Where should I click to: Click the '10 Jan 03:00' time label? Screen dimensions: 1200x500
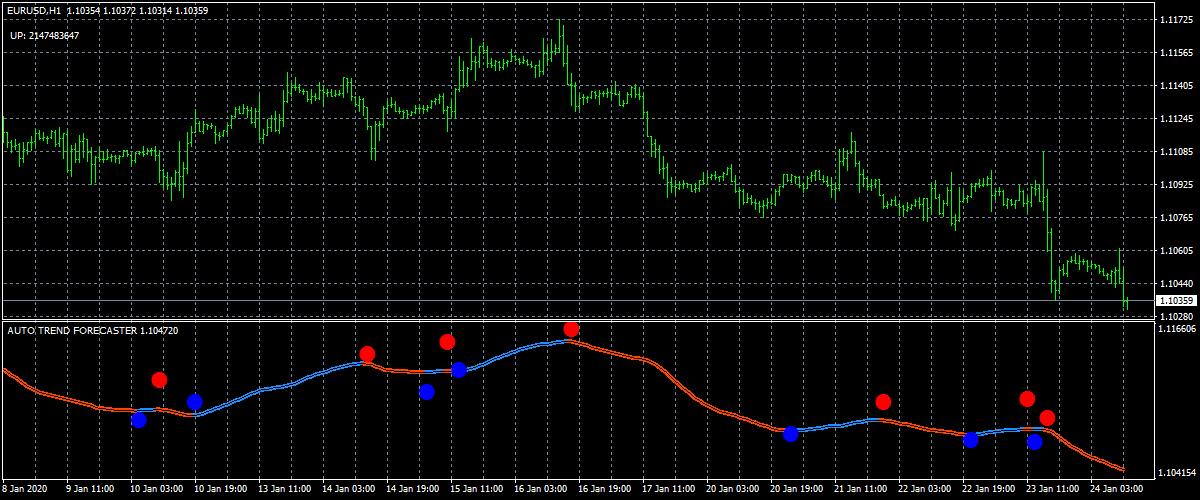click(x=155, y=490)
